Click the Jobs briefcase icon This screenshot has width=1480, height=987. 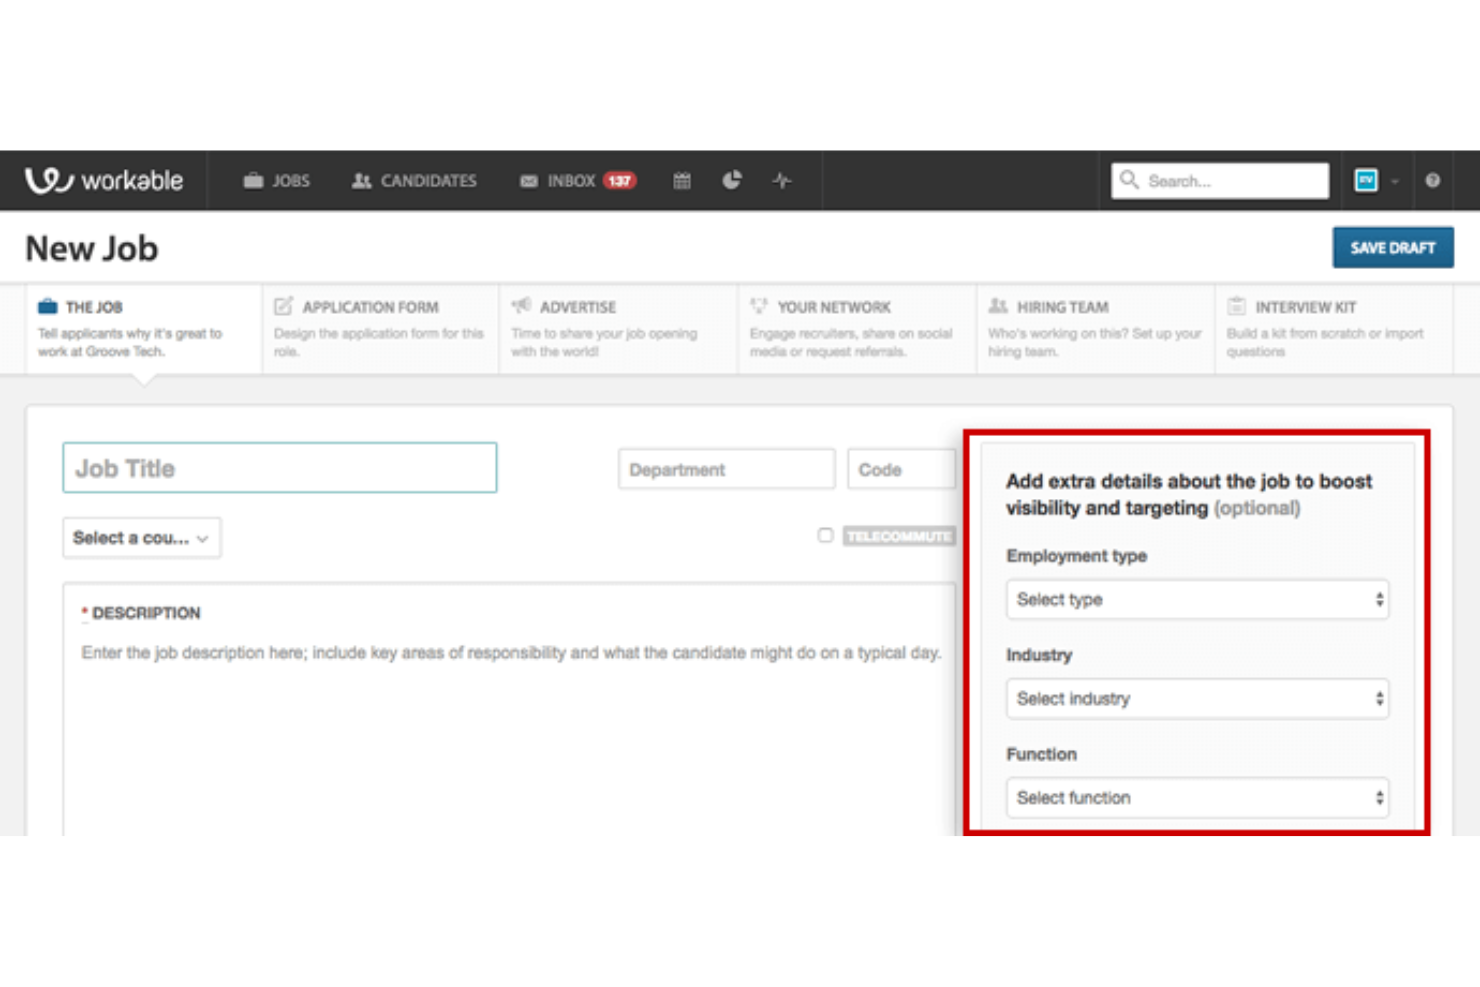click(254, 181)
